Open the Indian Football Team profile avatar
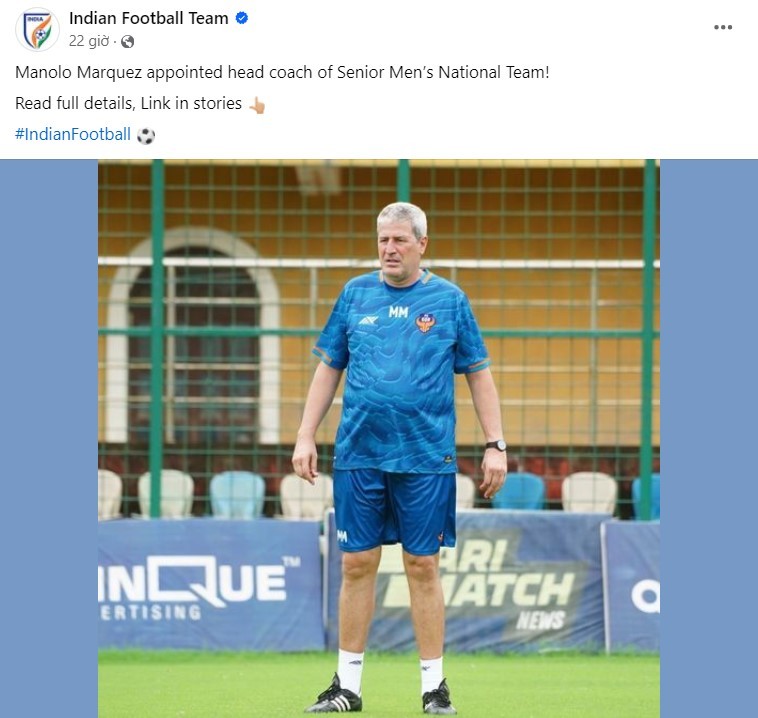 coord(37,29)
